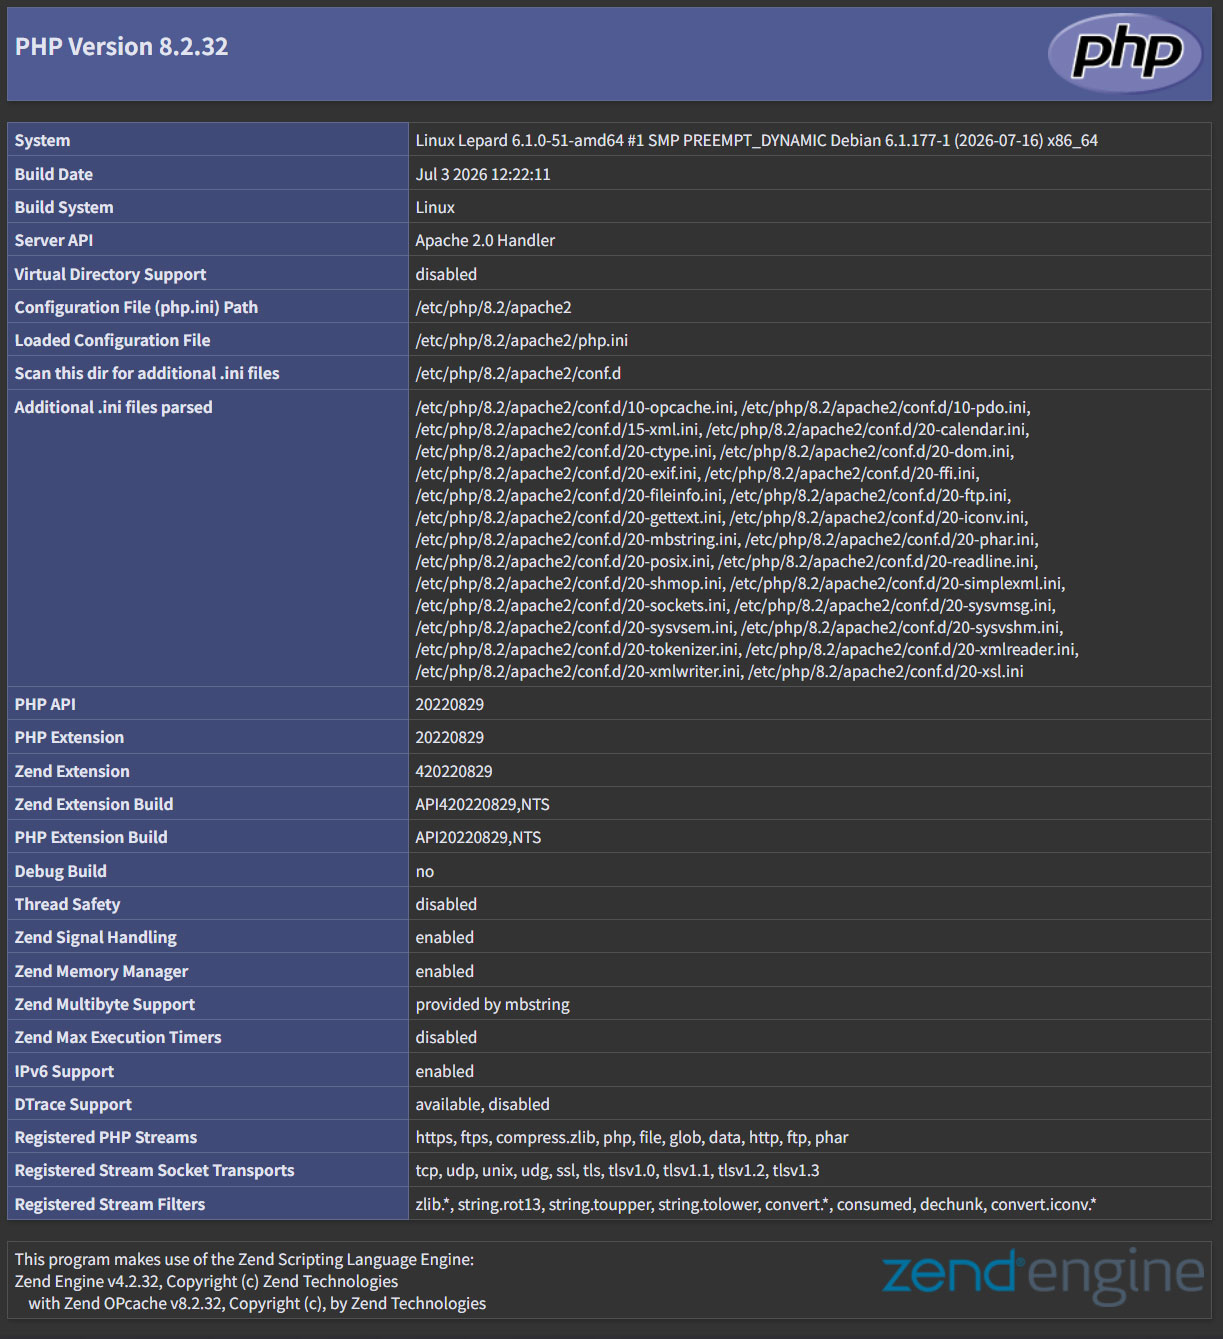Click the 20-xsl.ini path entry
Image resolution: width=1223 pixels, height=1339 pixels.
coord(886,672)
